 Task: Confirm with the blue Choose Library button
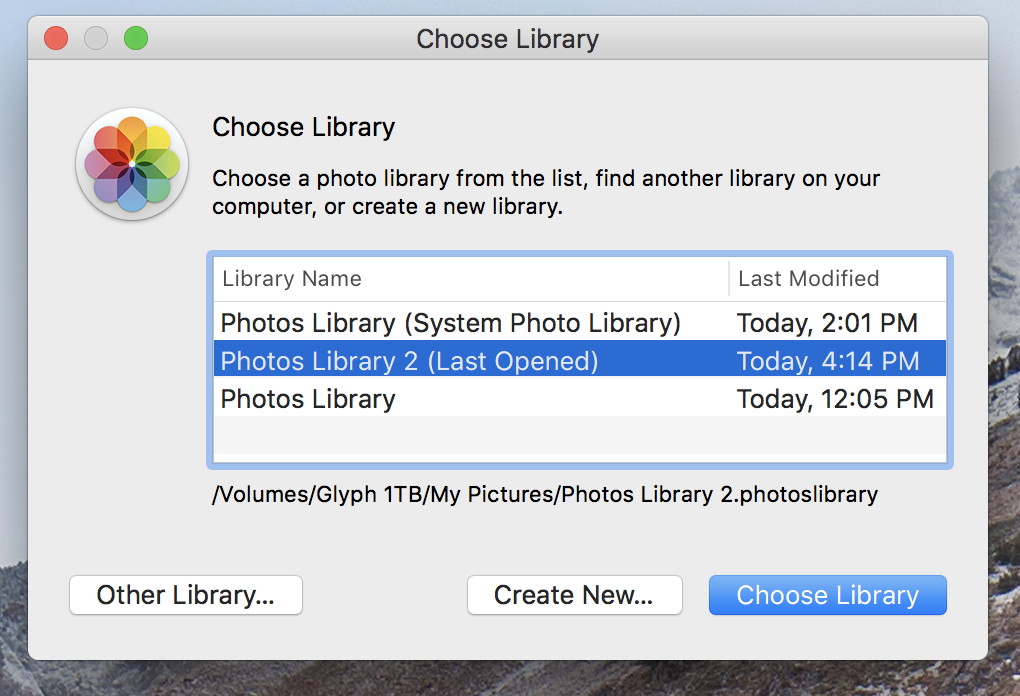pyautogui.click(x=827, y=595)
